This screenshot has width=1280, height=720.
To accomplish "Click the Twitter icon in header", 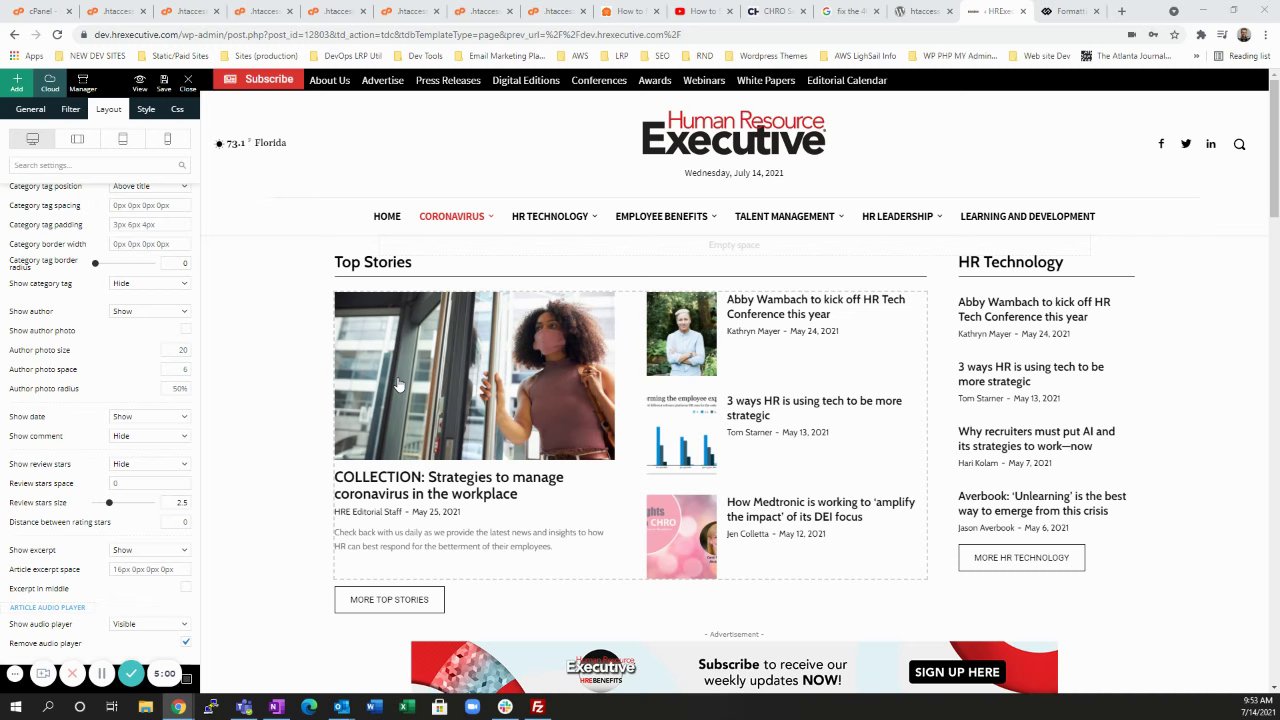I will pos(1186,144).
